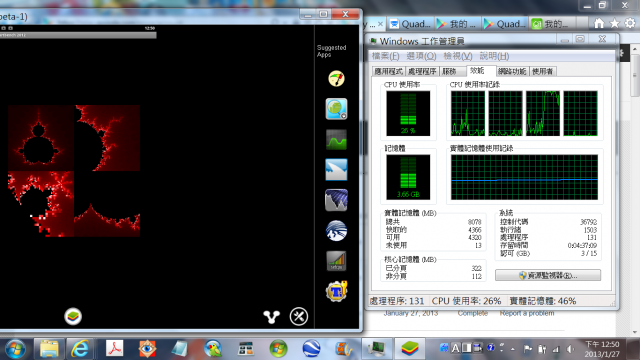Open the round blue swirl globe app
This screenshot has height=360, width=640.
point(336,230)
